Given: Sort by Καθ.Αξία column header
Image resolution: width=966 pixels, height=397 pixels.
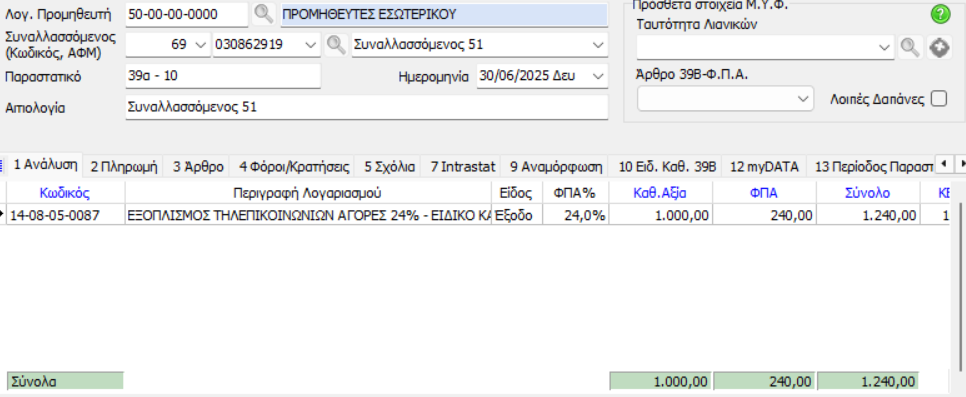Looking at the screenshot, I should coord(660,193).
